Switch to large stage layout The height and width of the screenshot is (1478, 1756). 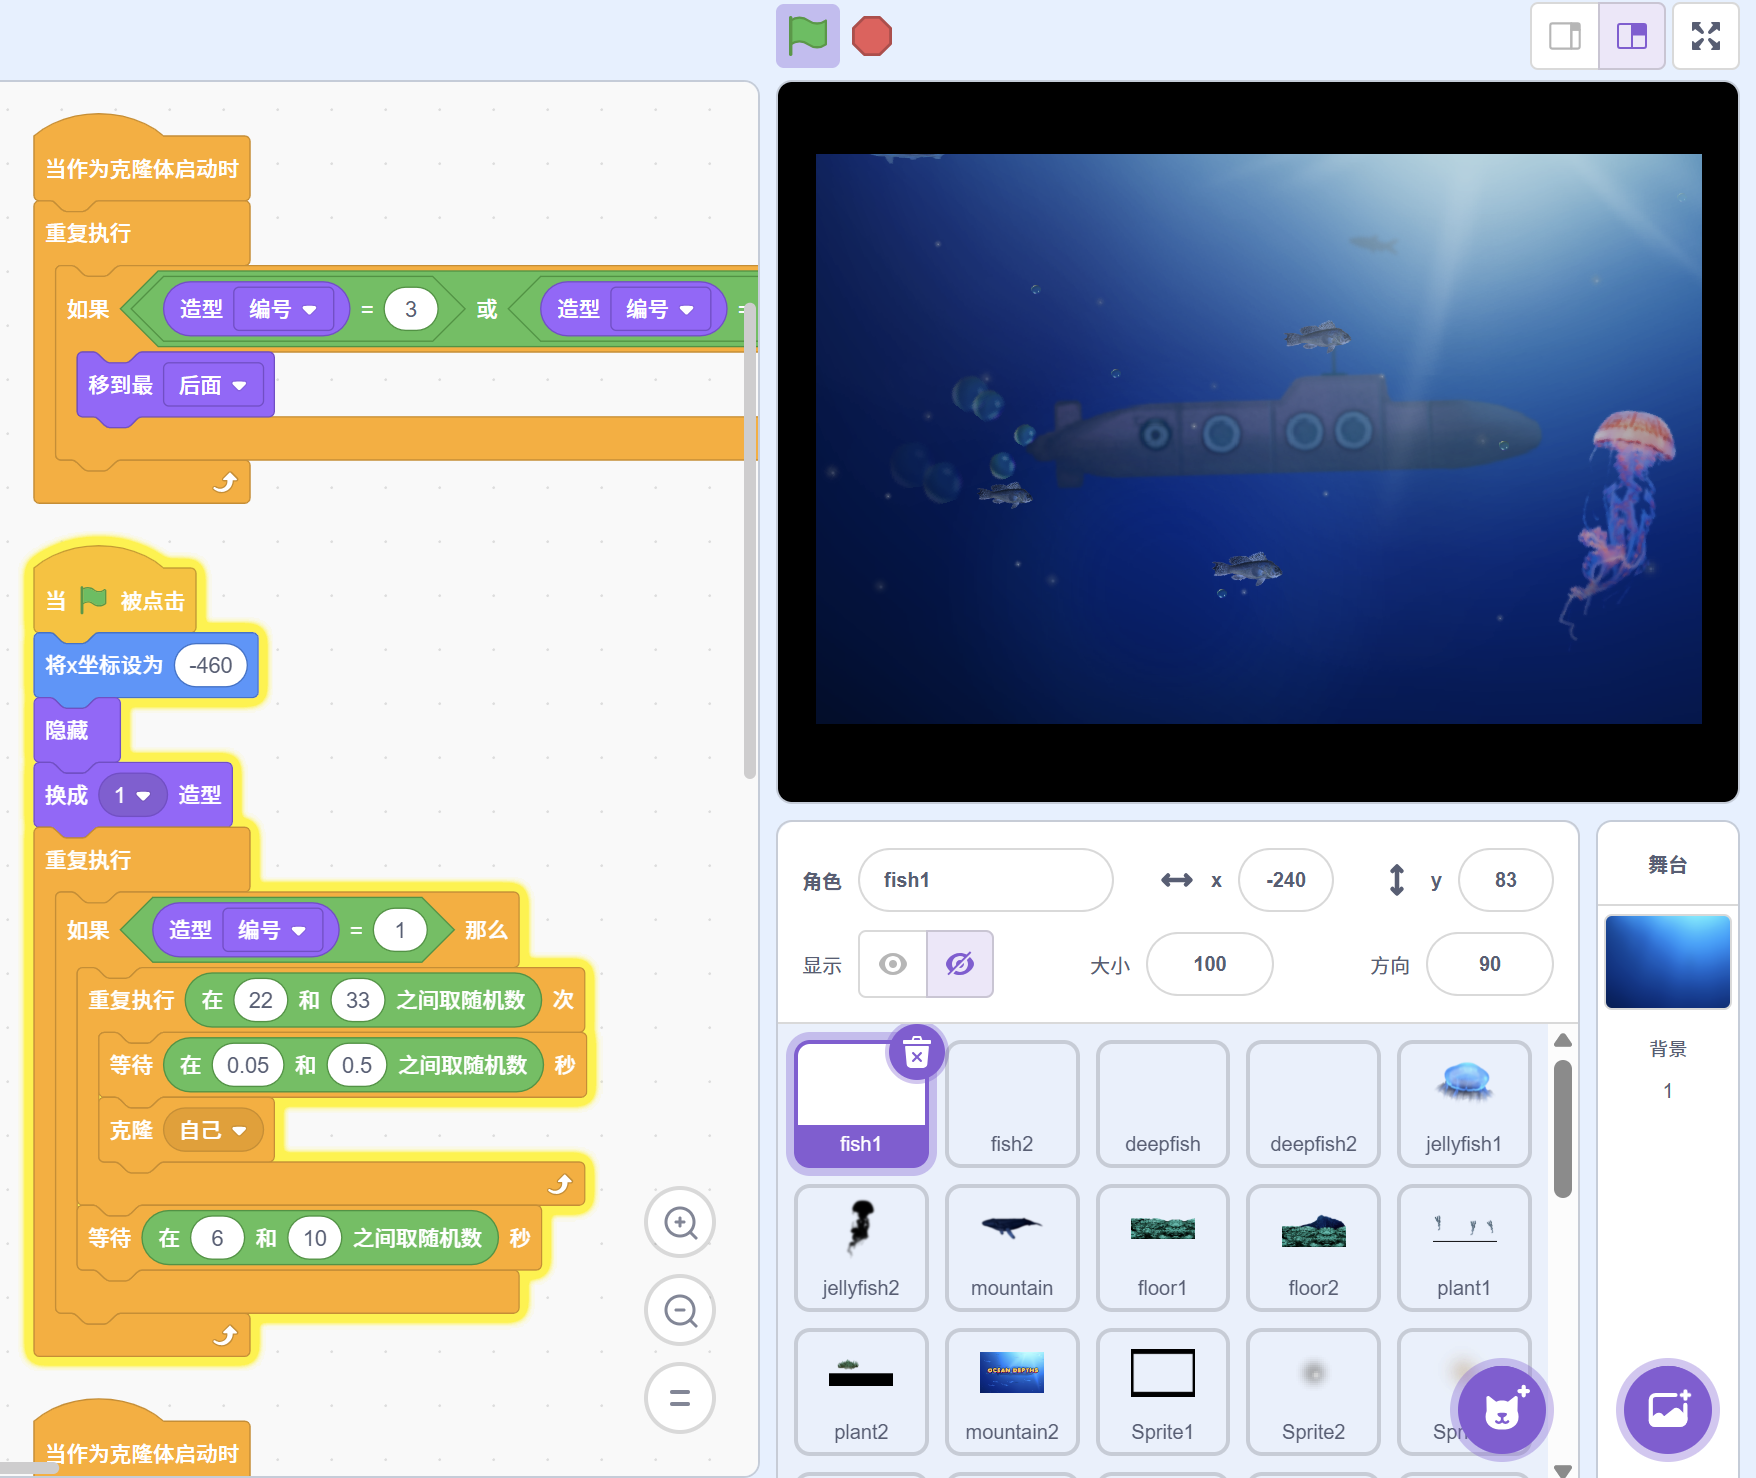click(1631, 36)
